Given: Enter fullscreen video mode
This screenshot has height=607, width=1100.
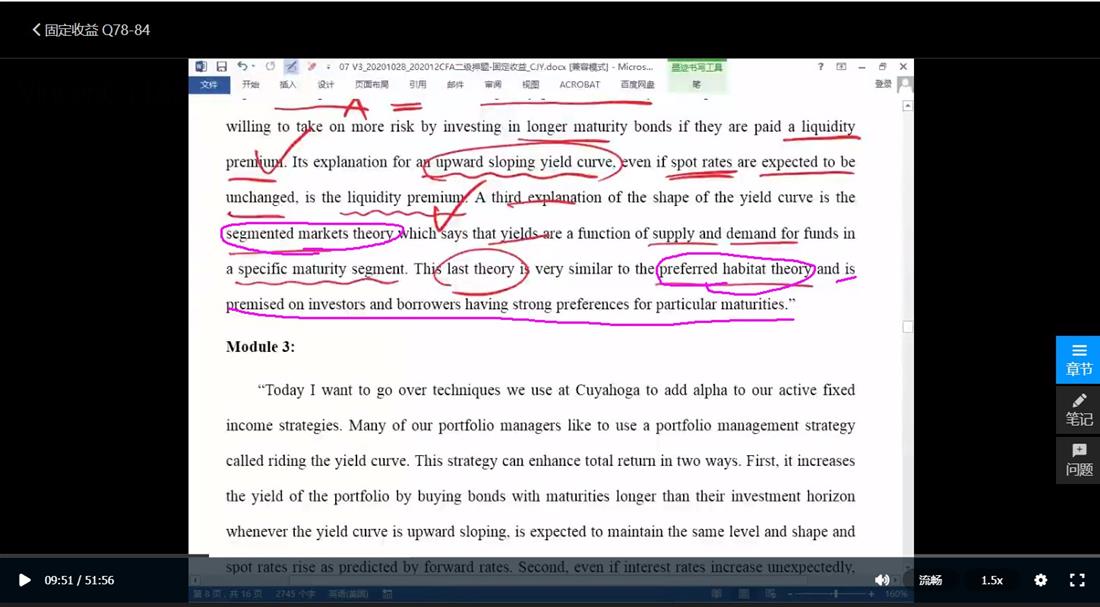Looking at the screenshot, I should pos(1077,580).
